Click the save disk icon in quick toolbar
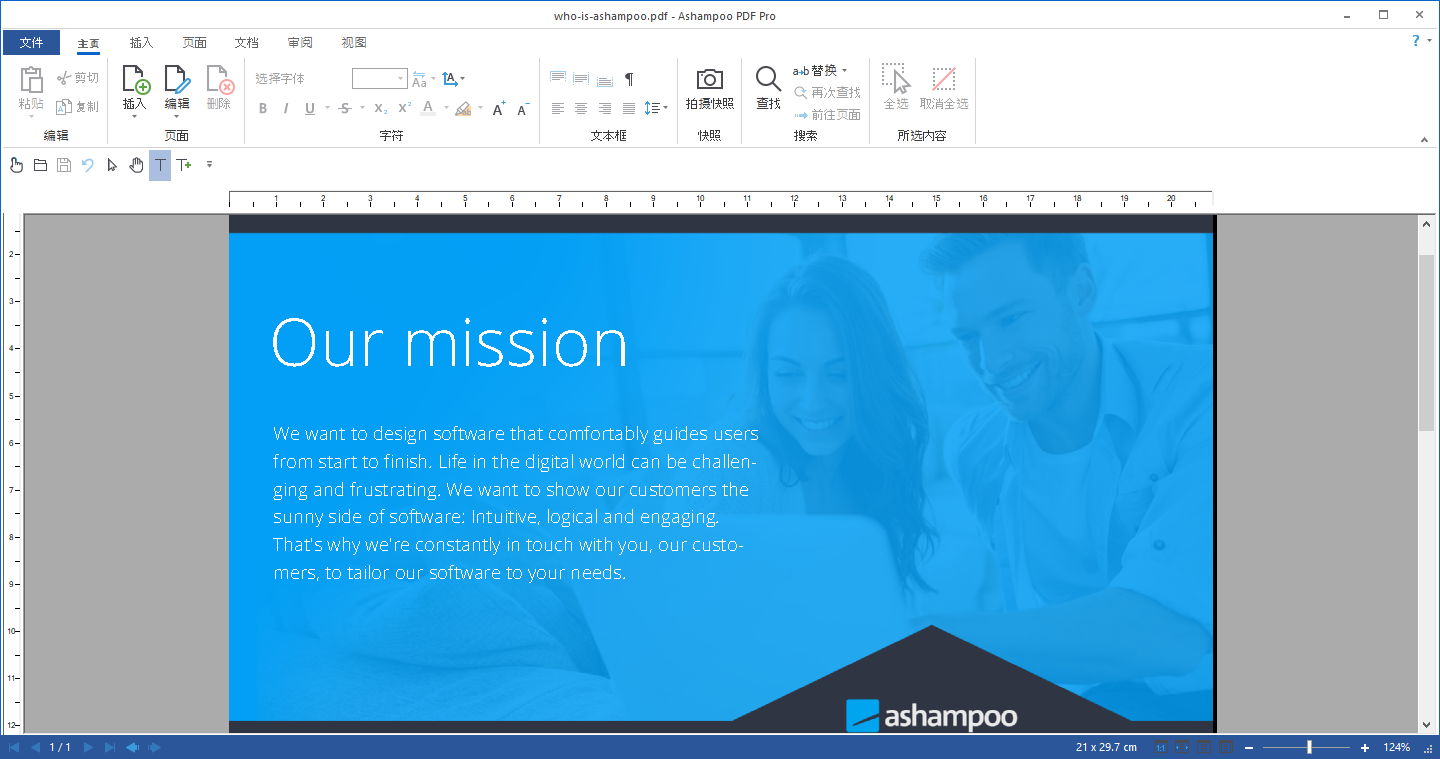This screenshot has width=1440, height=759. 64,165
